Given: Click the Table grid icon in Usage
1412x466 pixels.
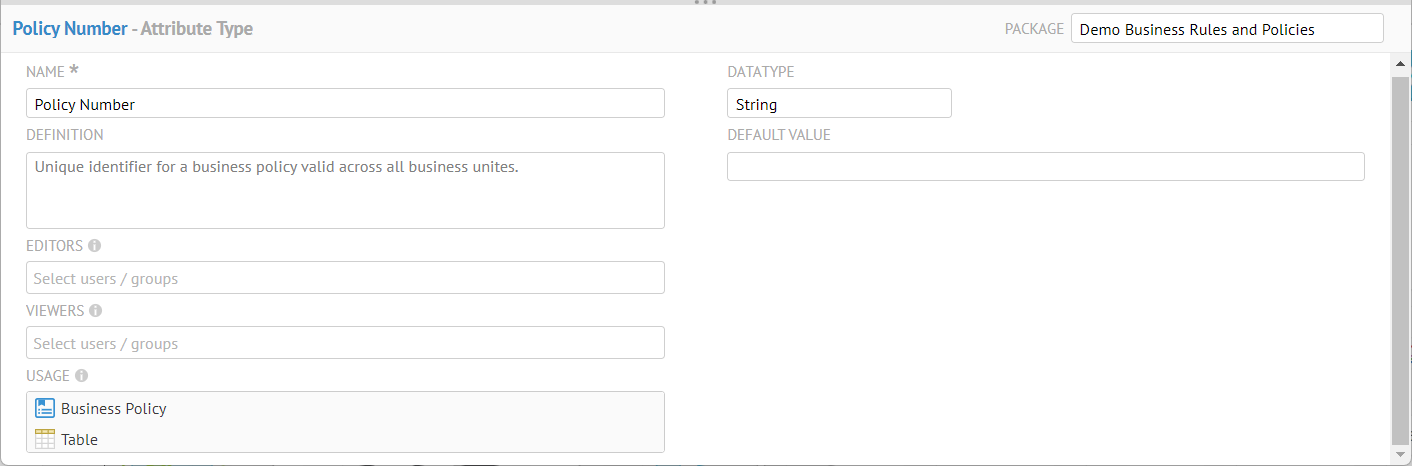Looking at the screenshot, I should (x=45, y=439).
